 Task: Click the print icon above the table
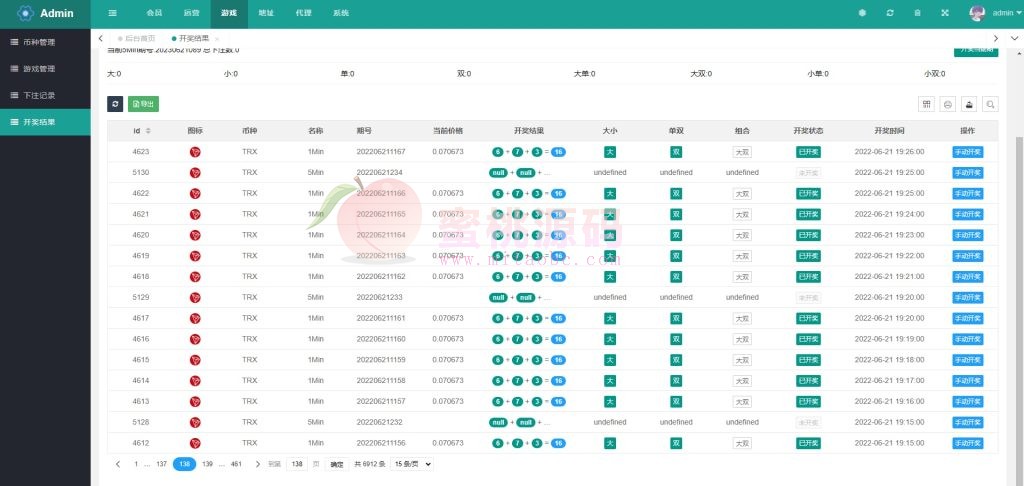click(x=969, y=104)
